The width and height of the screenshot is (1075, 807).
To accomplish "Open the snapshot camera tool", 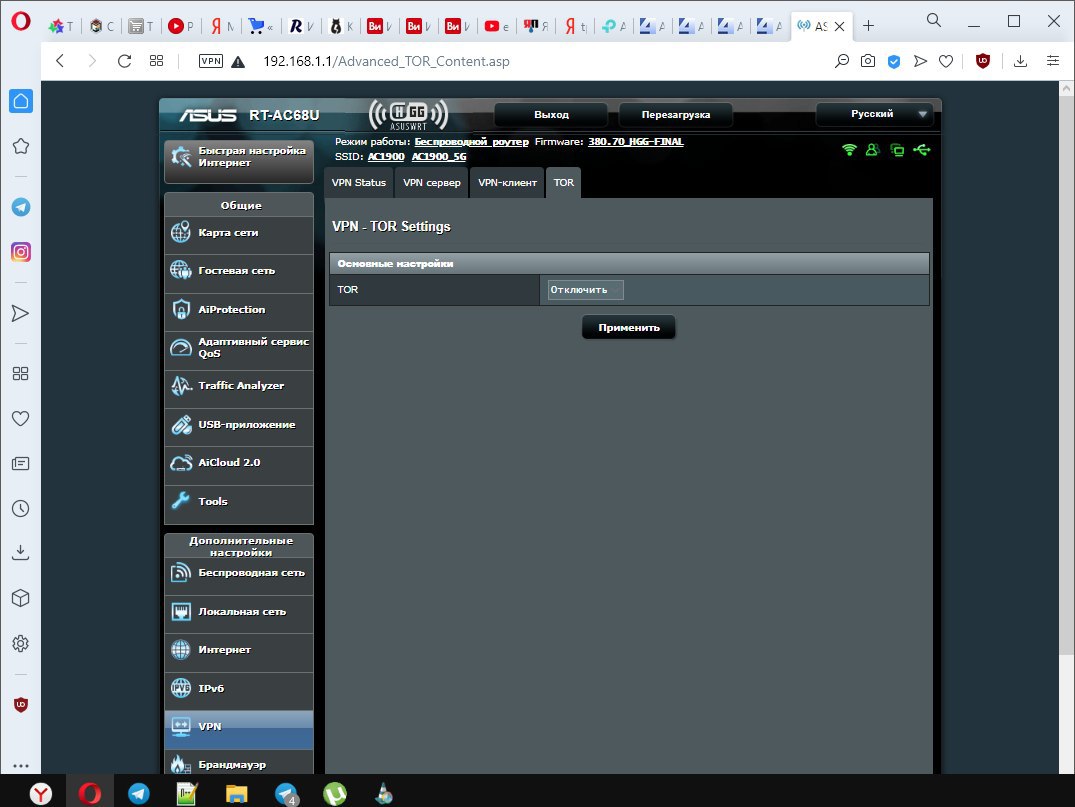I will pyautogui.click(x=868, y=61).
